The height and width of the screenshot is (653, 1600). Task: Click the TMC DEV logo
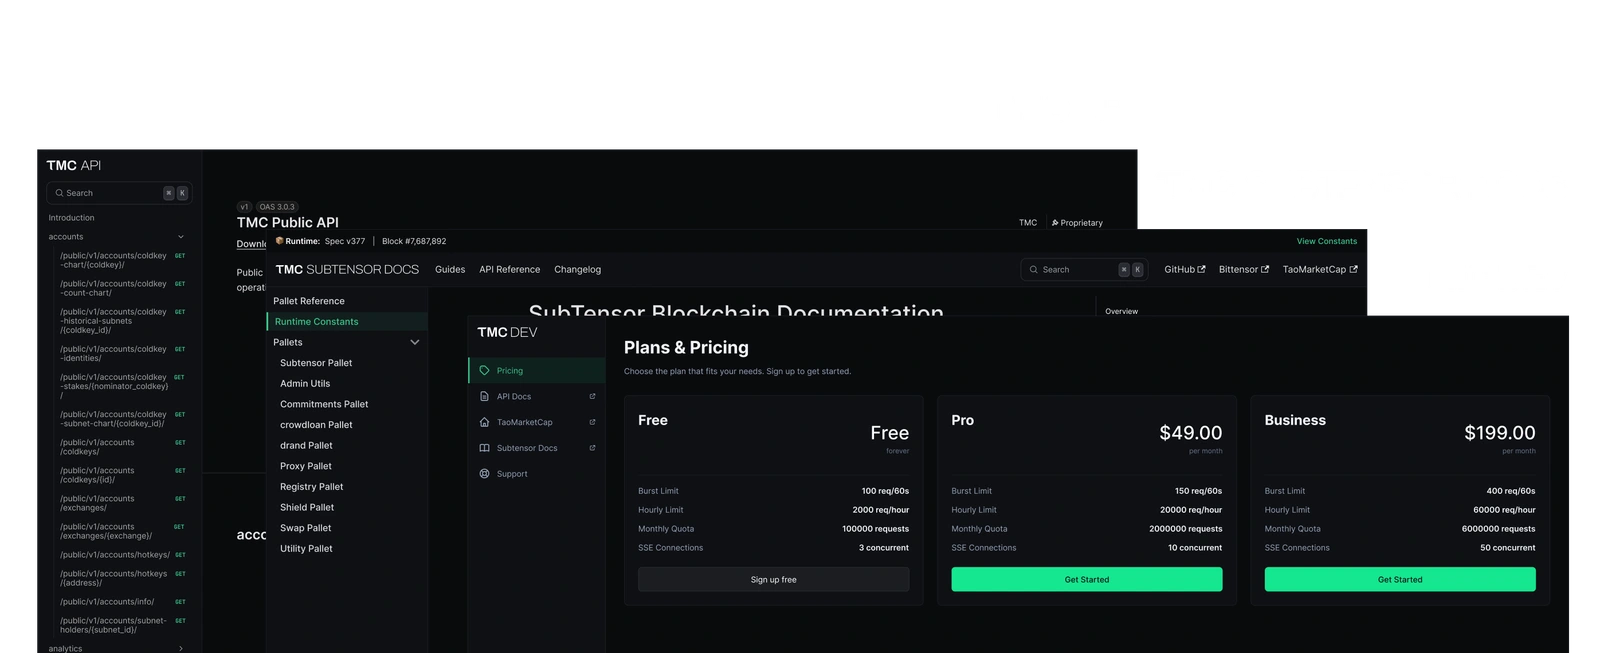tap(507, 332)
